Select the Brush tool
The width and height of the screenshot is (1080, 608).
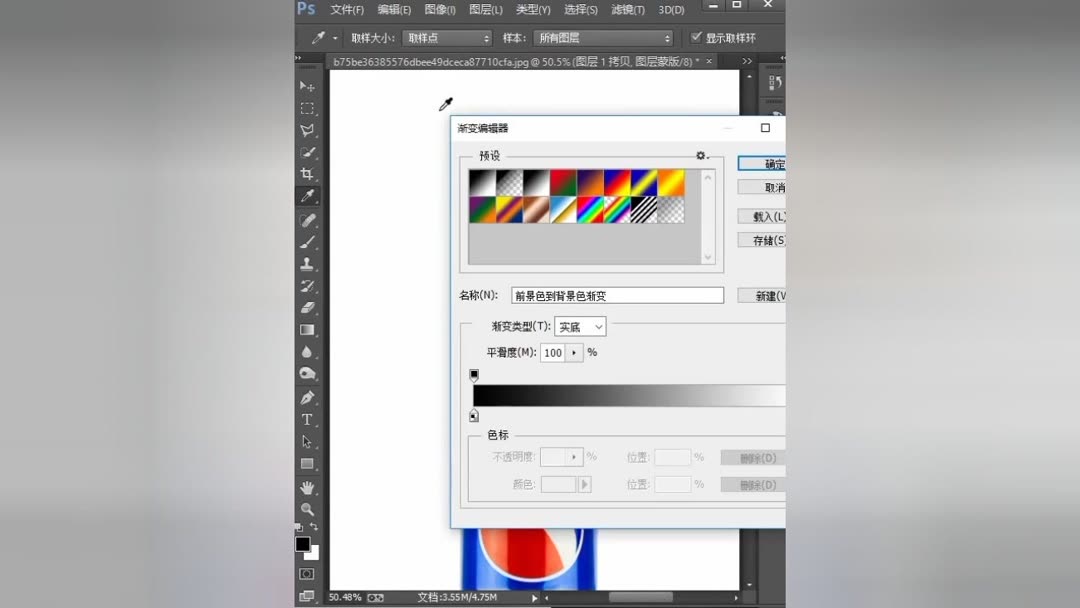pos(307,242)
